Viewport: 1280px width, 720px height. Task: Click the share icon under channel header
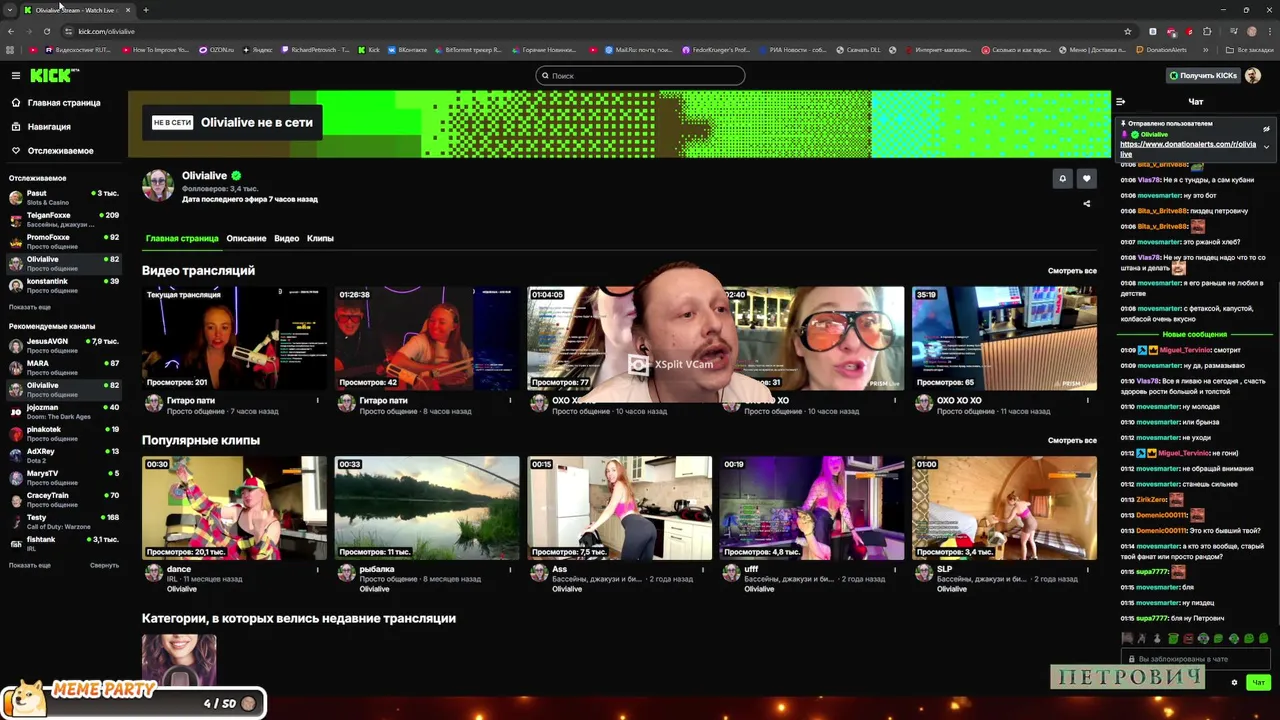pyautogui.click(x=1086, y=203)
